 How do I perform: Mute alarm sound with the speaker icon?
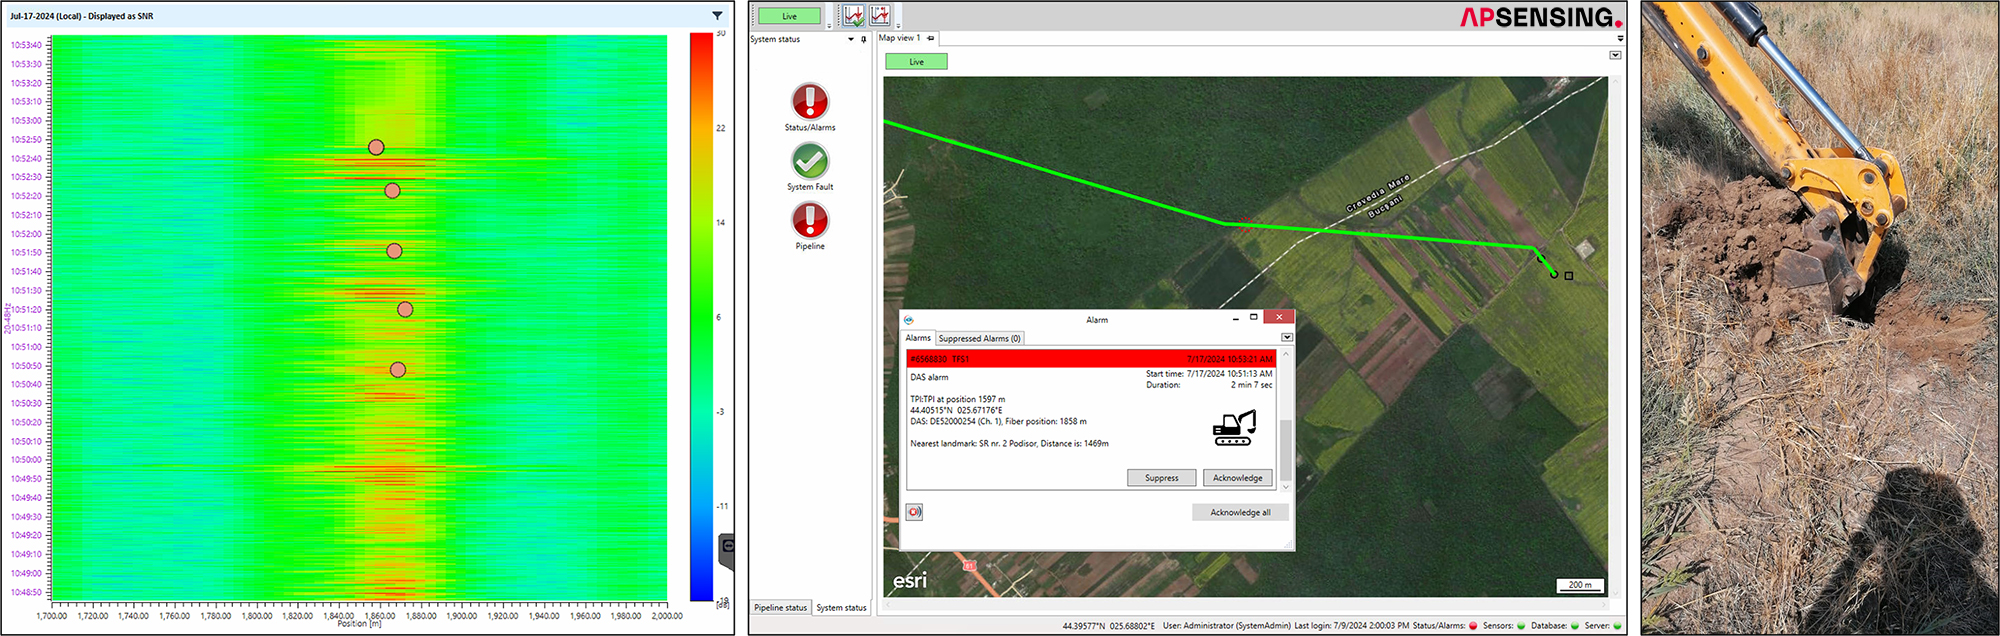914,512
